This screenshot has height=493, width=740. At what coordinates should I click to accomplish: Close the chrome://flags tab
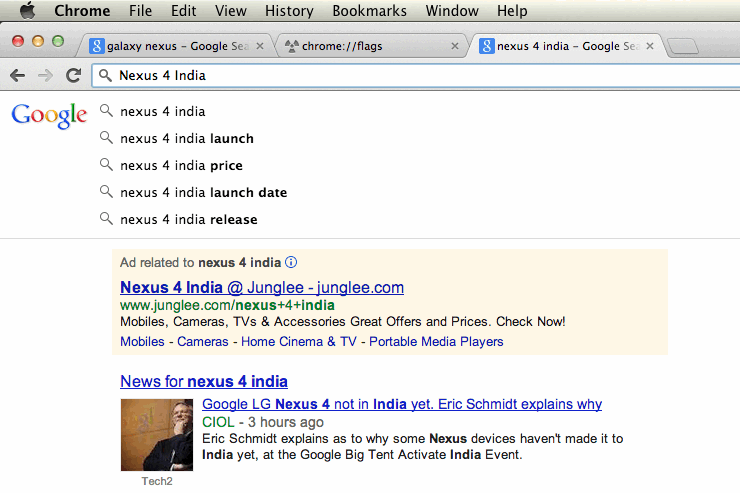click(455, 46)
